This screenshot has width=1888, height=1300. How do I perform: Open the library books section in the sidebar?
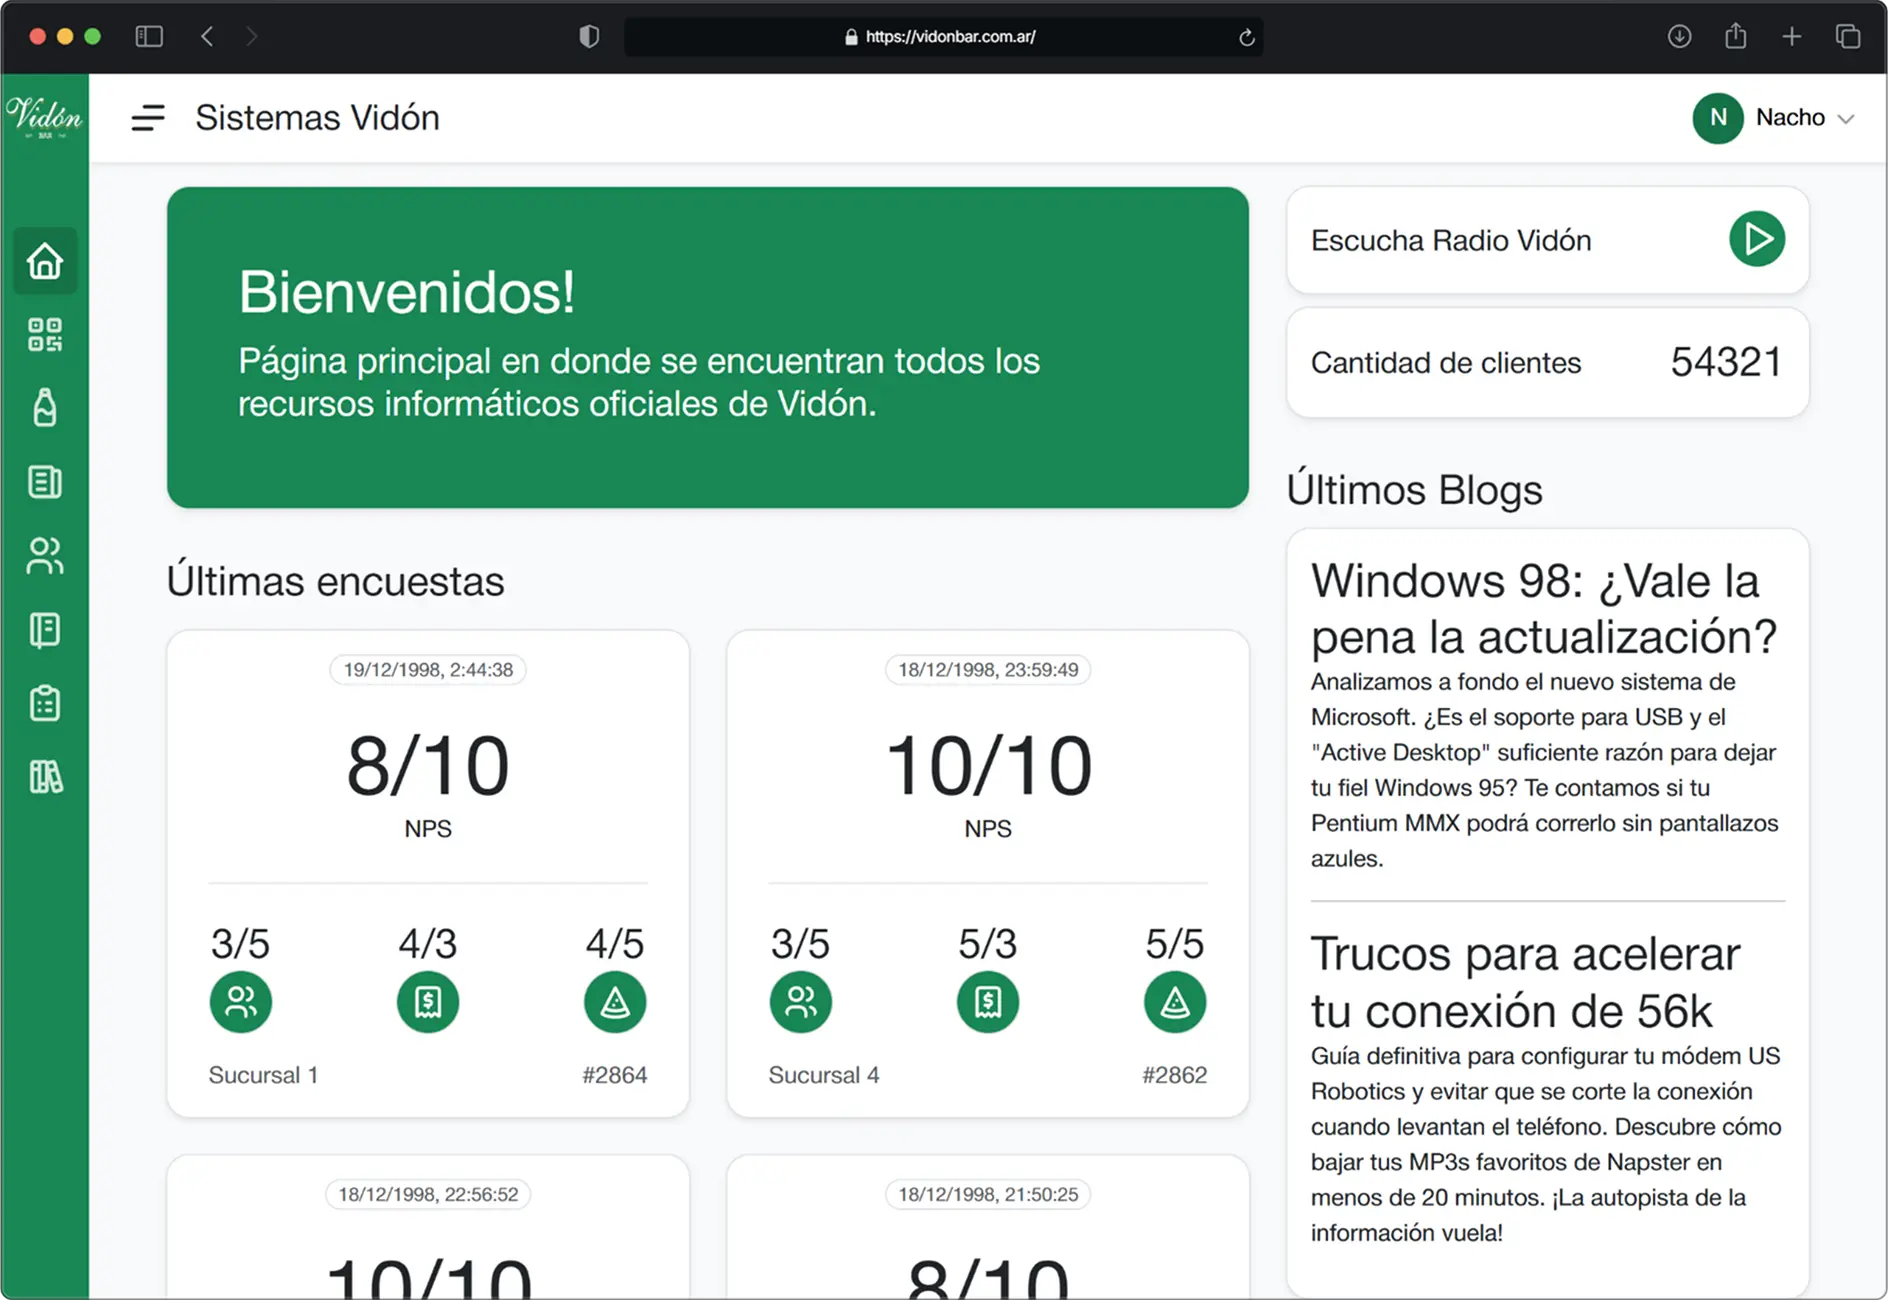[45, 777]
